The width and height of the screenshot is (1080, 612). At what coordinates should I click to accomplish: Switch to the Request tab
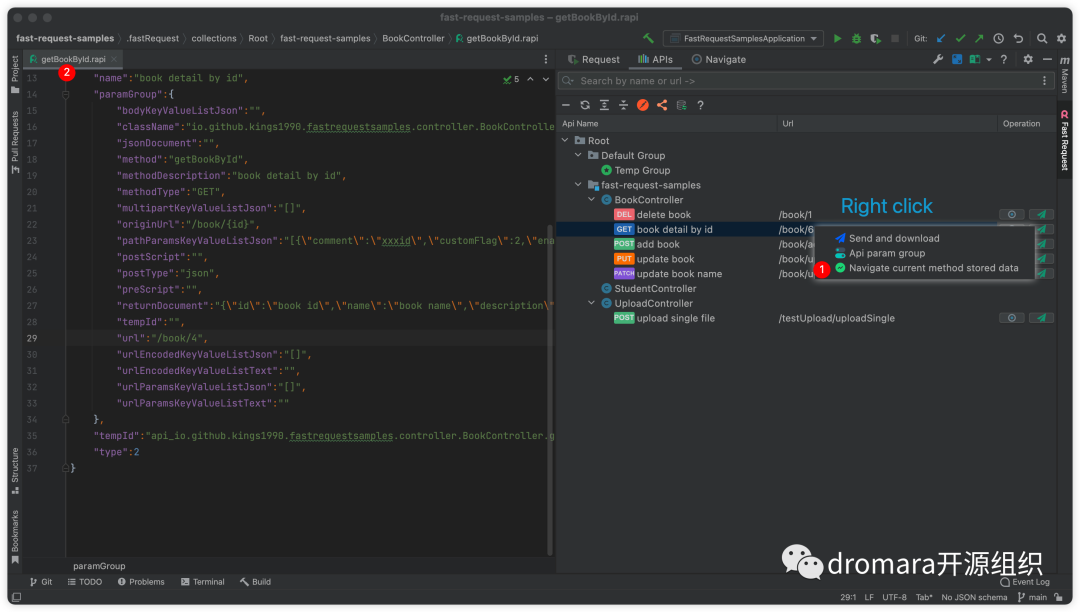click(593, 59)
